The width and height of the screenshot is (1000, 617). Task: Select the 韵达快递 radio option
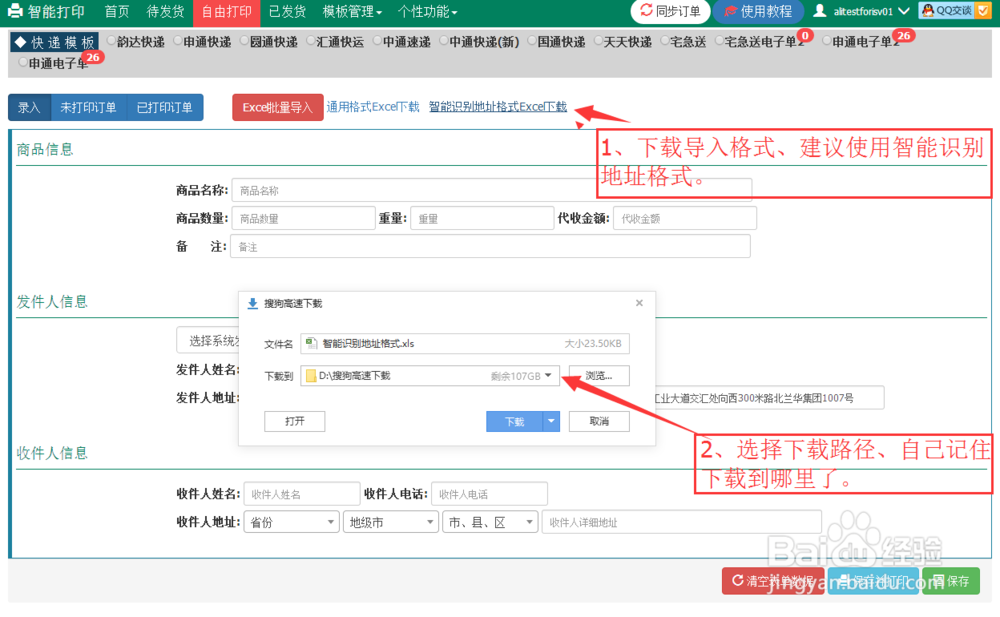(112, 41)
